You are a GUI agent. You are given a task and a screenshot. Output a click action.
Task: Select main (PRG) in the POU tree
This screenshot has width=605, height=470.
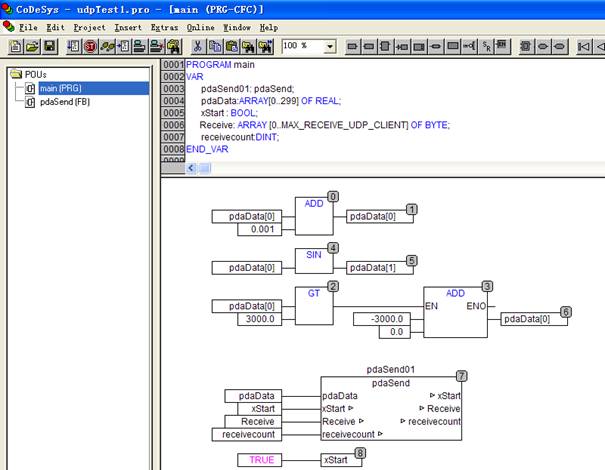[x=59, y=88]
